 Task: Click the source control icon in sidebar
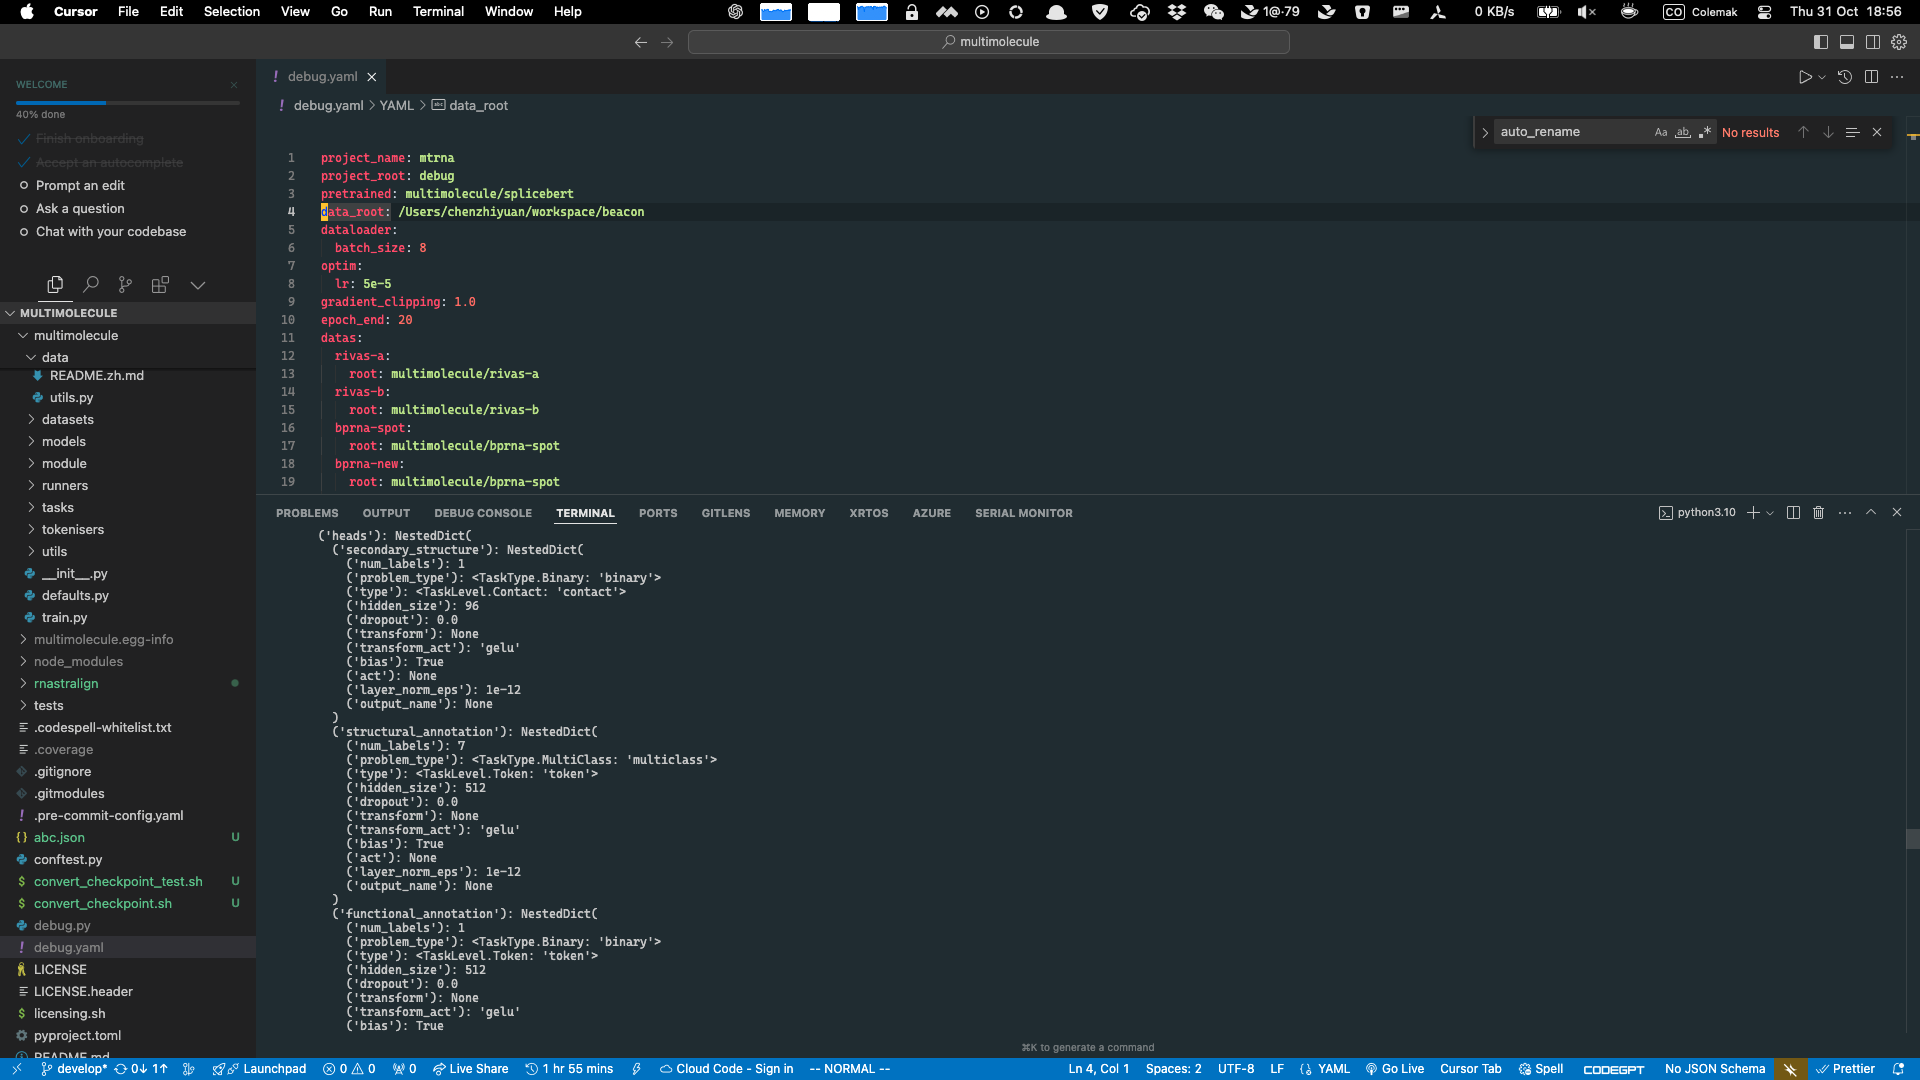[124, 284]
